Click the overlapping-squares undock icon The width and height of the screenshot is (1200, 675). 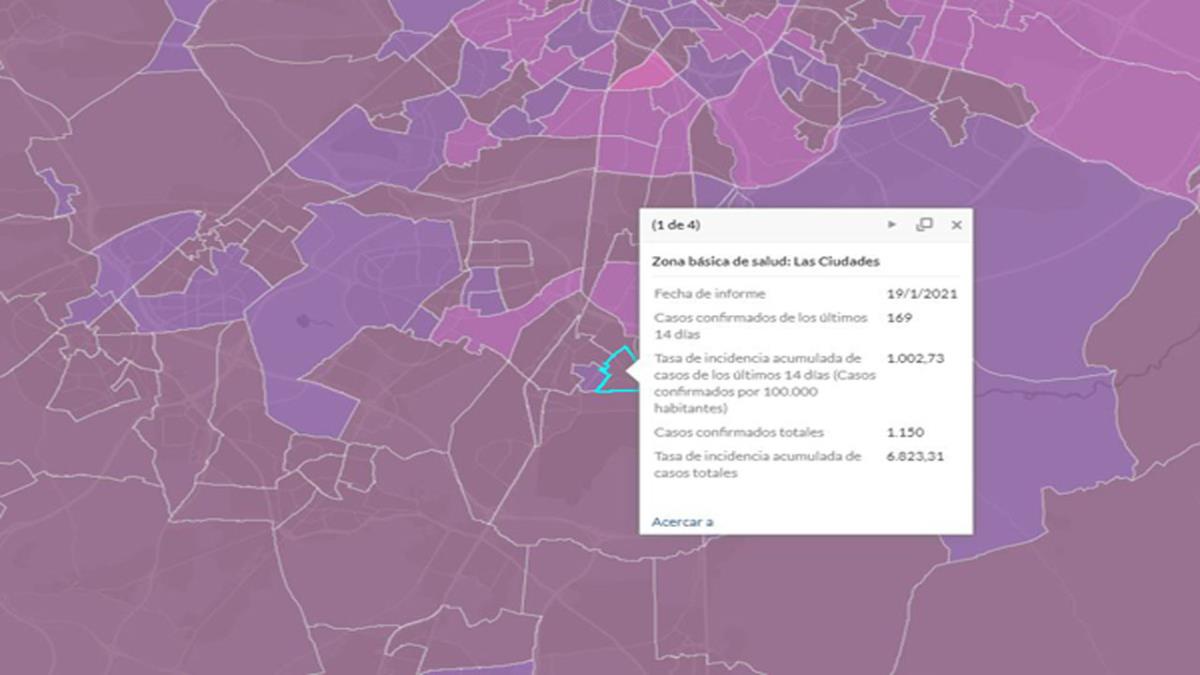coord(923,224)
